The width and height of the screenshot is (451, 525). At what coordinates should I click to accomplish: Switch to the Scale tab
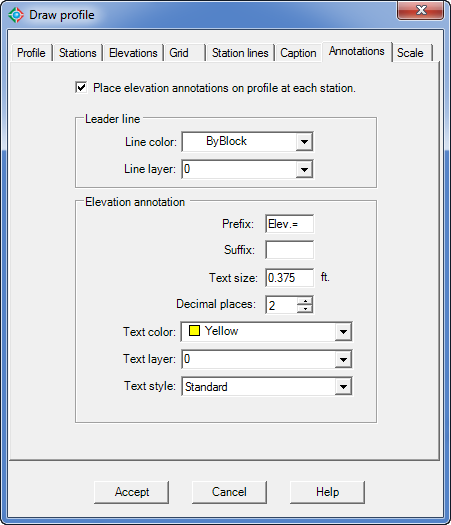[x=410, y=53]
